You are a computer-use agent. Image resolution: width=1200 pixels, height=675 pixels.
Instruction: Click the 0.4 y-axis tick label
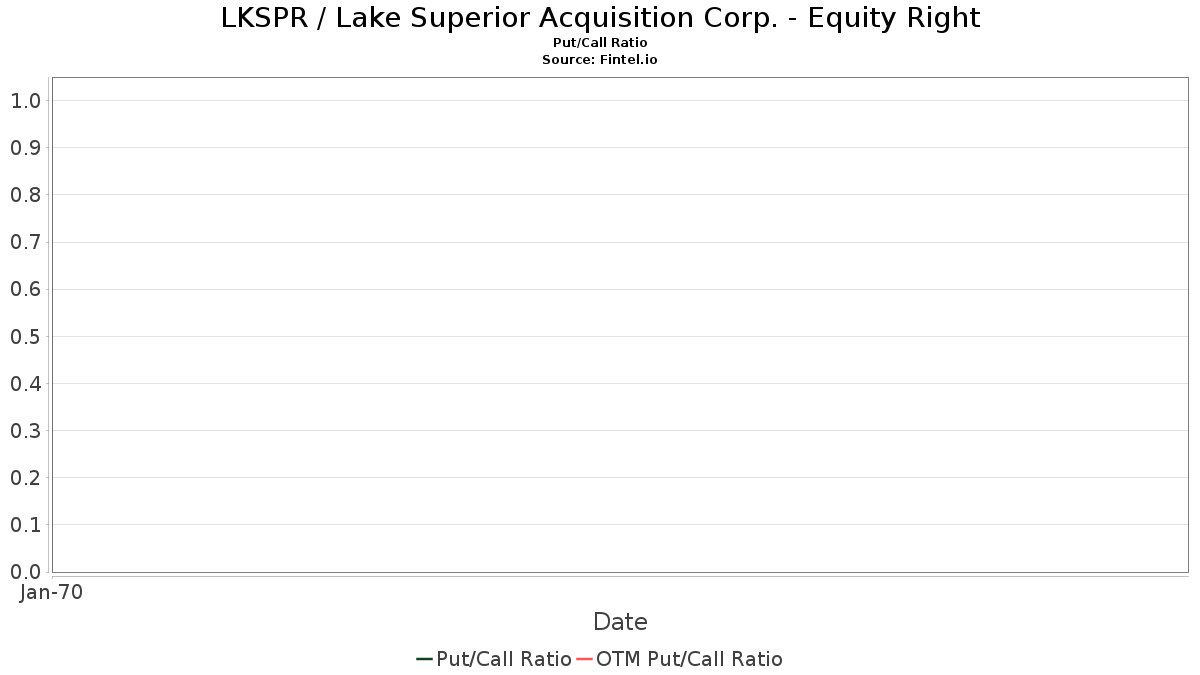(25, 384)
